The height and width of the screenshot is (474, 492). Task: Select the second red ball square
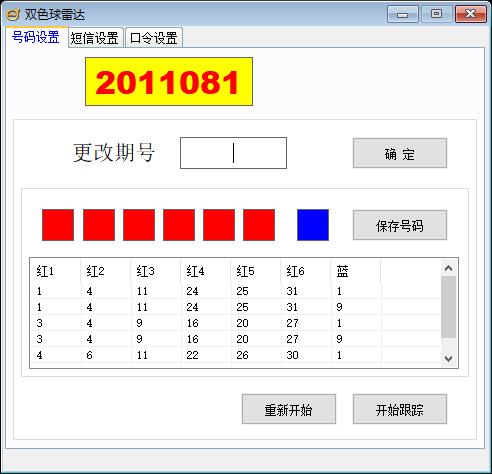[x=99, y=225]
